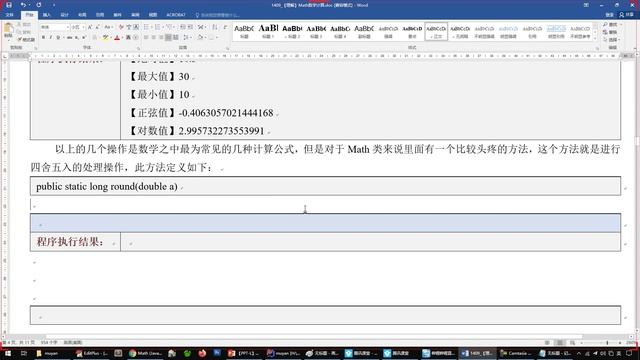The height and width of the screenshot is (360, 640).
Task: Switch to the Design ribbon tab
Action: click(x=64, y=15)
